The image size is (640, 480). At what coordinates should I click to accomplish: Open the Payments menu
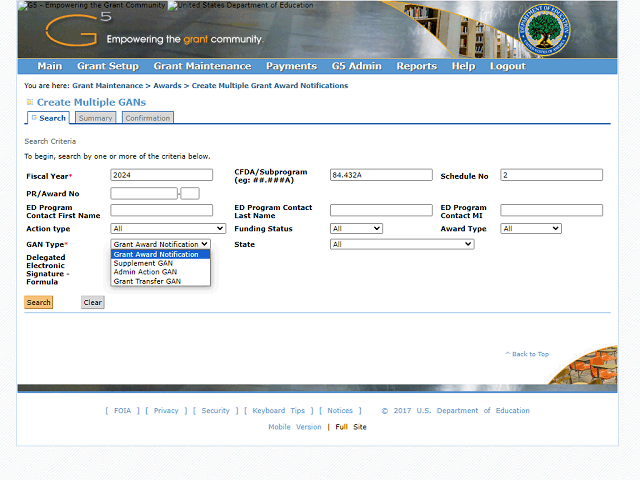point(291,66)
